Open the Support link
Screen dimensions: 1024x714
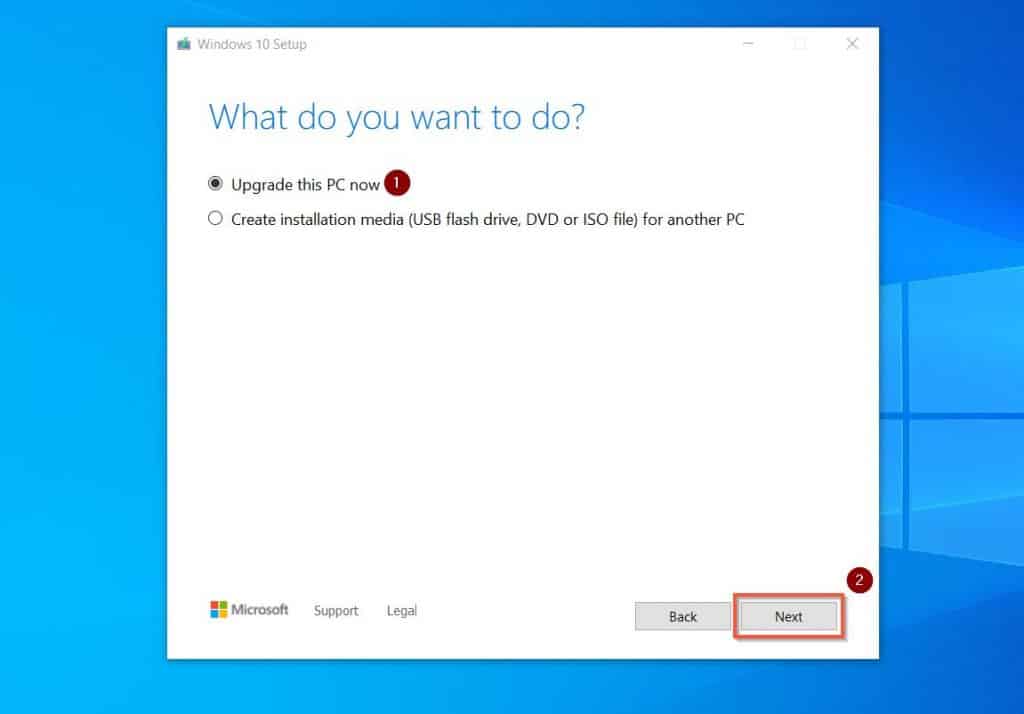tap(336, 610)
